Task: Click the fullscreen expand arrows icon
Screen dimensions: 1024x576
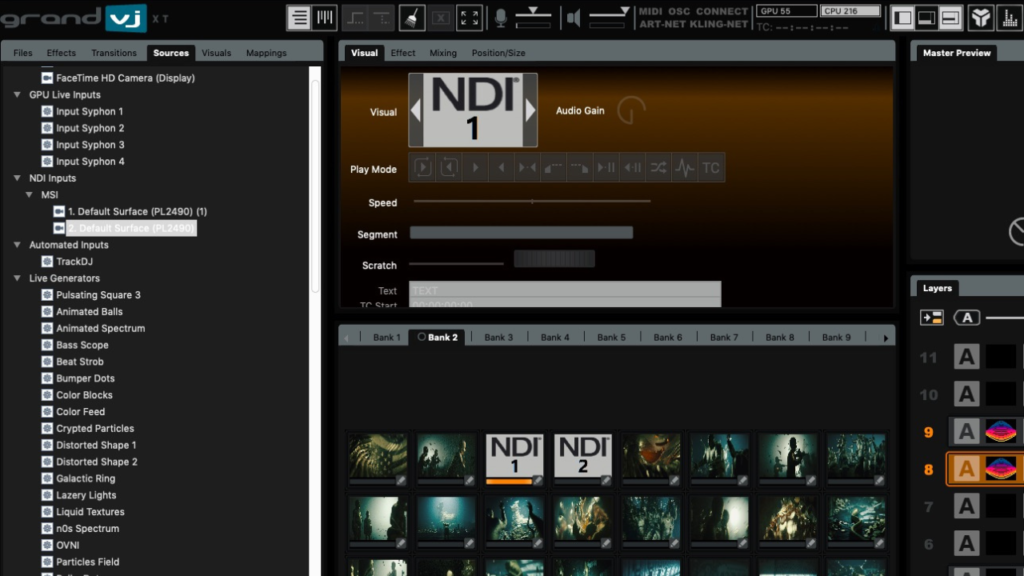Action: pyautogui.click(x=469, y=17)
